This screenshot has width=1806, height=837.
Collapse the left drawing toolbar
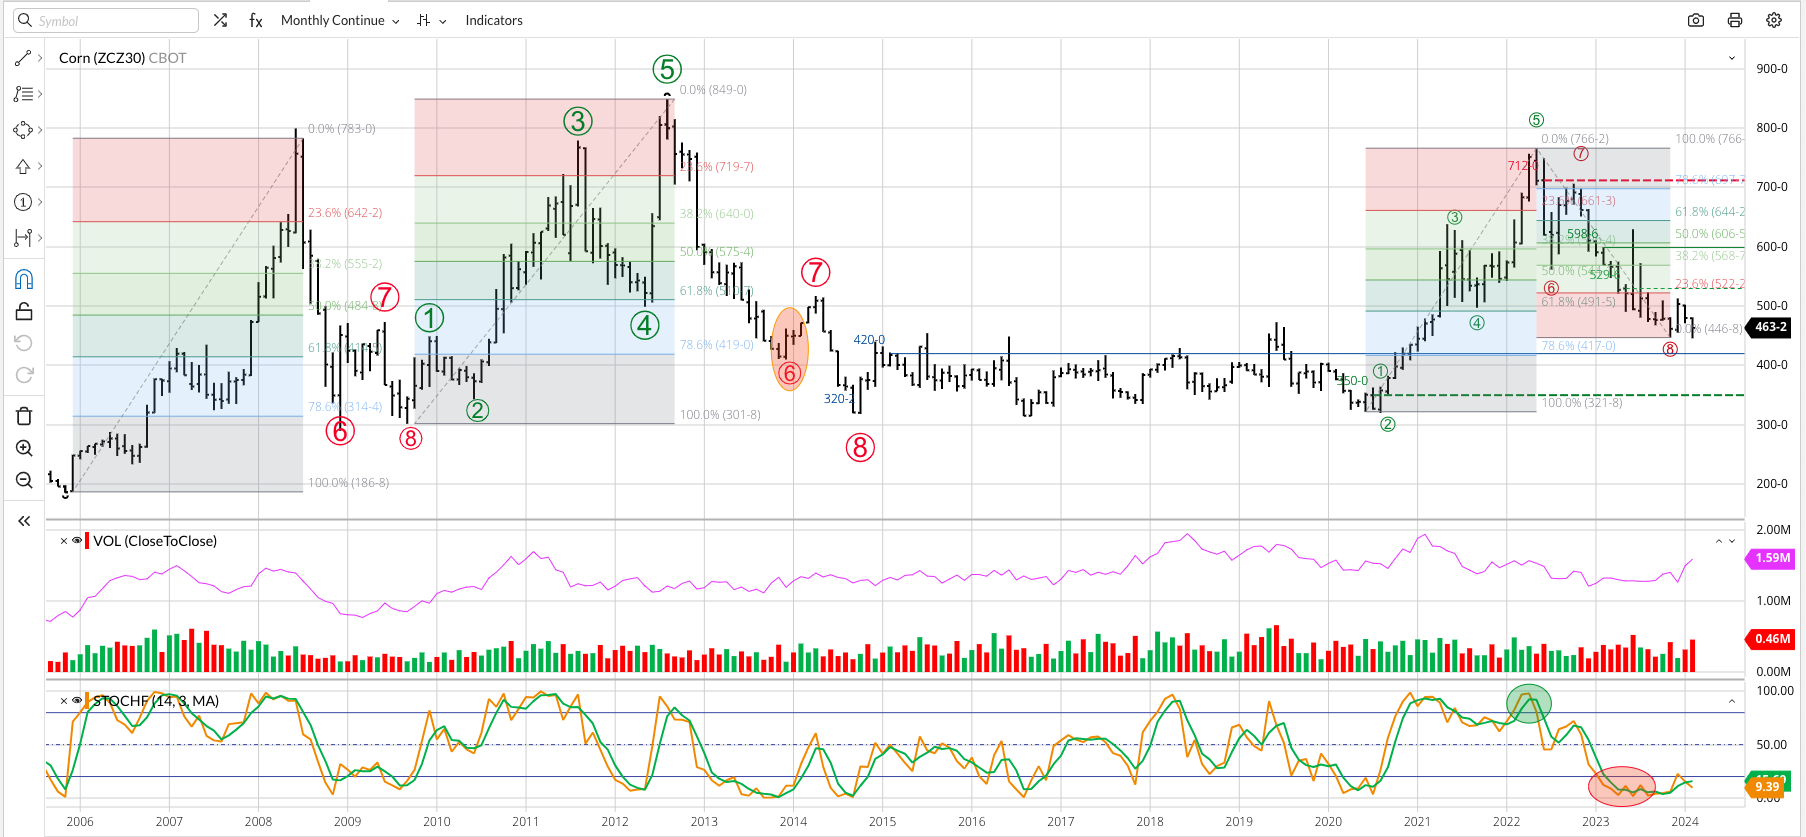[24, 521]
